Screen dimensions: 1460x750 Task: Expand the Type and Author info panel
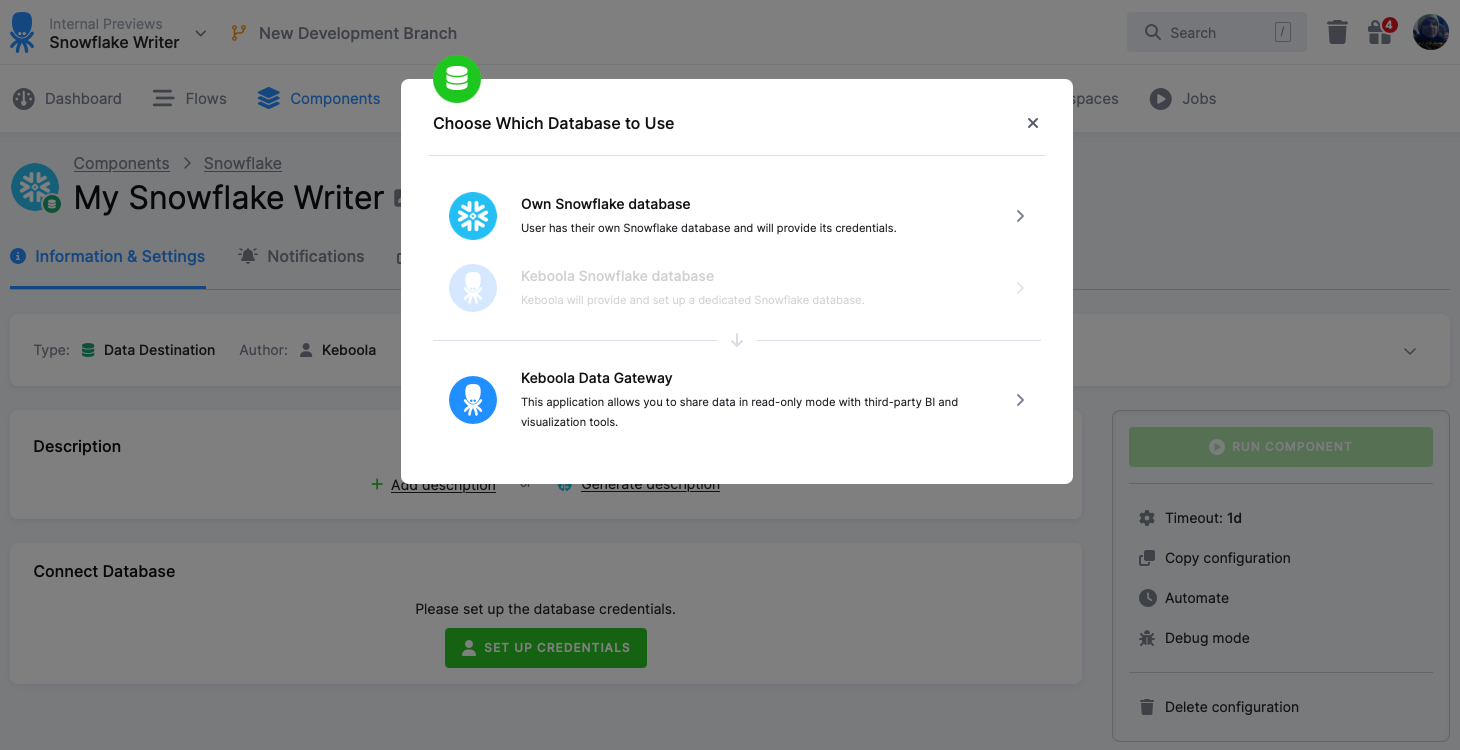click(1410, 351)
